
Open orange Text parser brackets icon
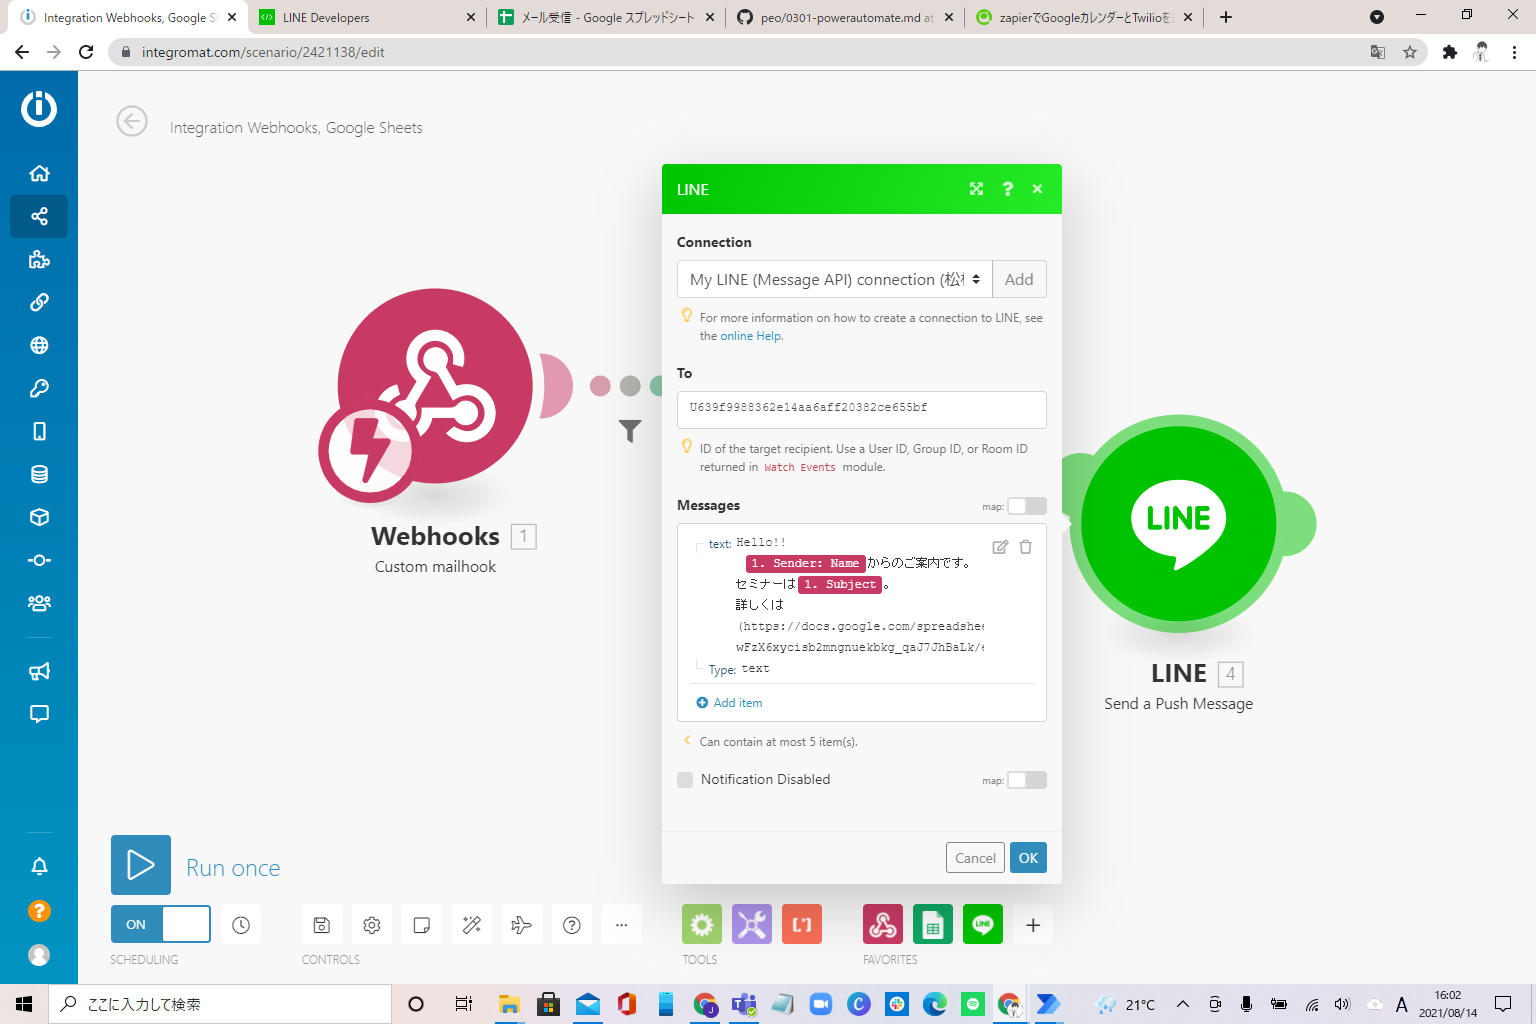pos(802,925)
